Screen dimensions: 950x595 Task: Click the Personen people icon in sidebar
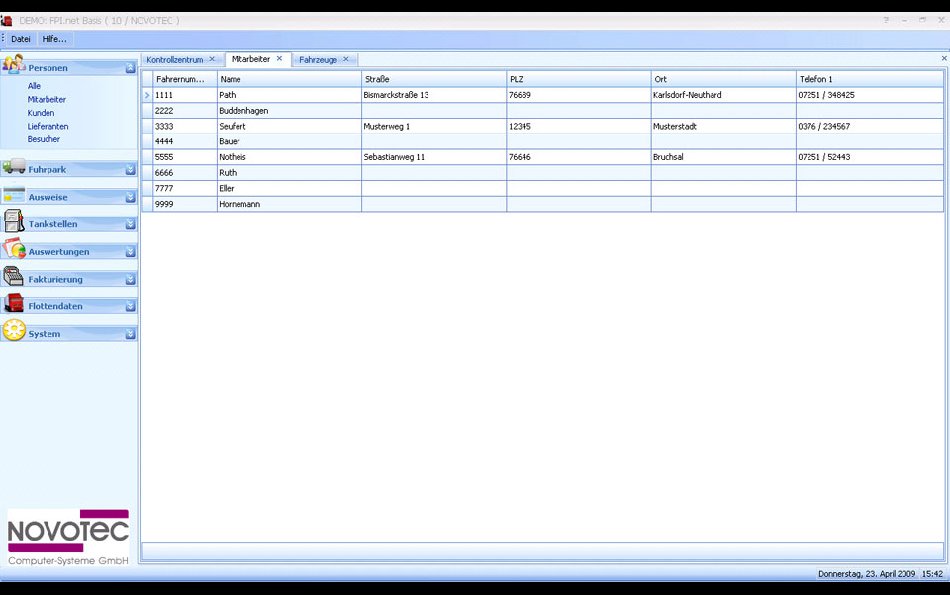click(x=13, y=66)
